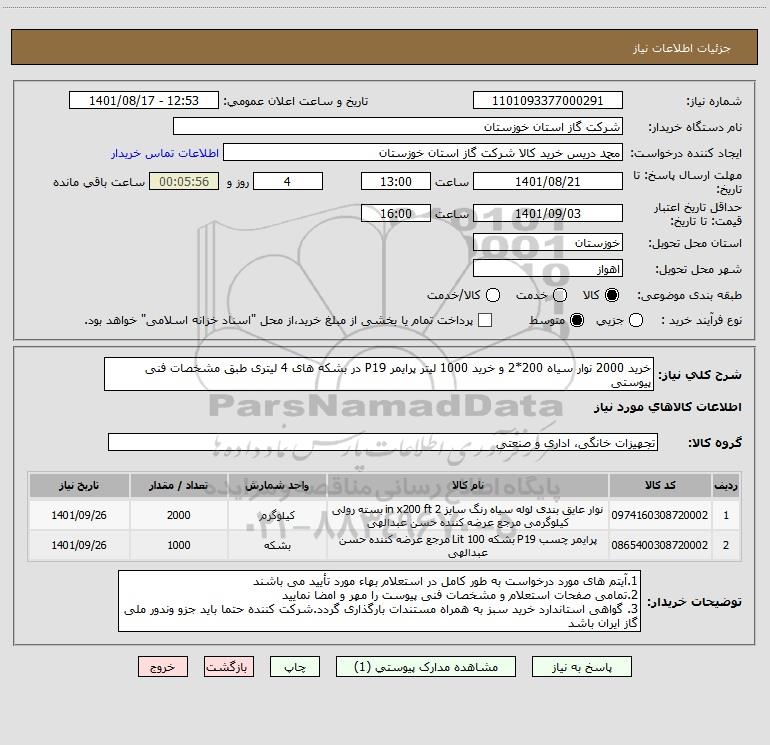770x745 pixels.
Task: Click the جزئیات اطلاعات نیاز page header
Action: click(682, 48)
